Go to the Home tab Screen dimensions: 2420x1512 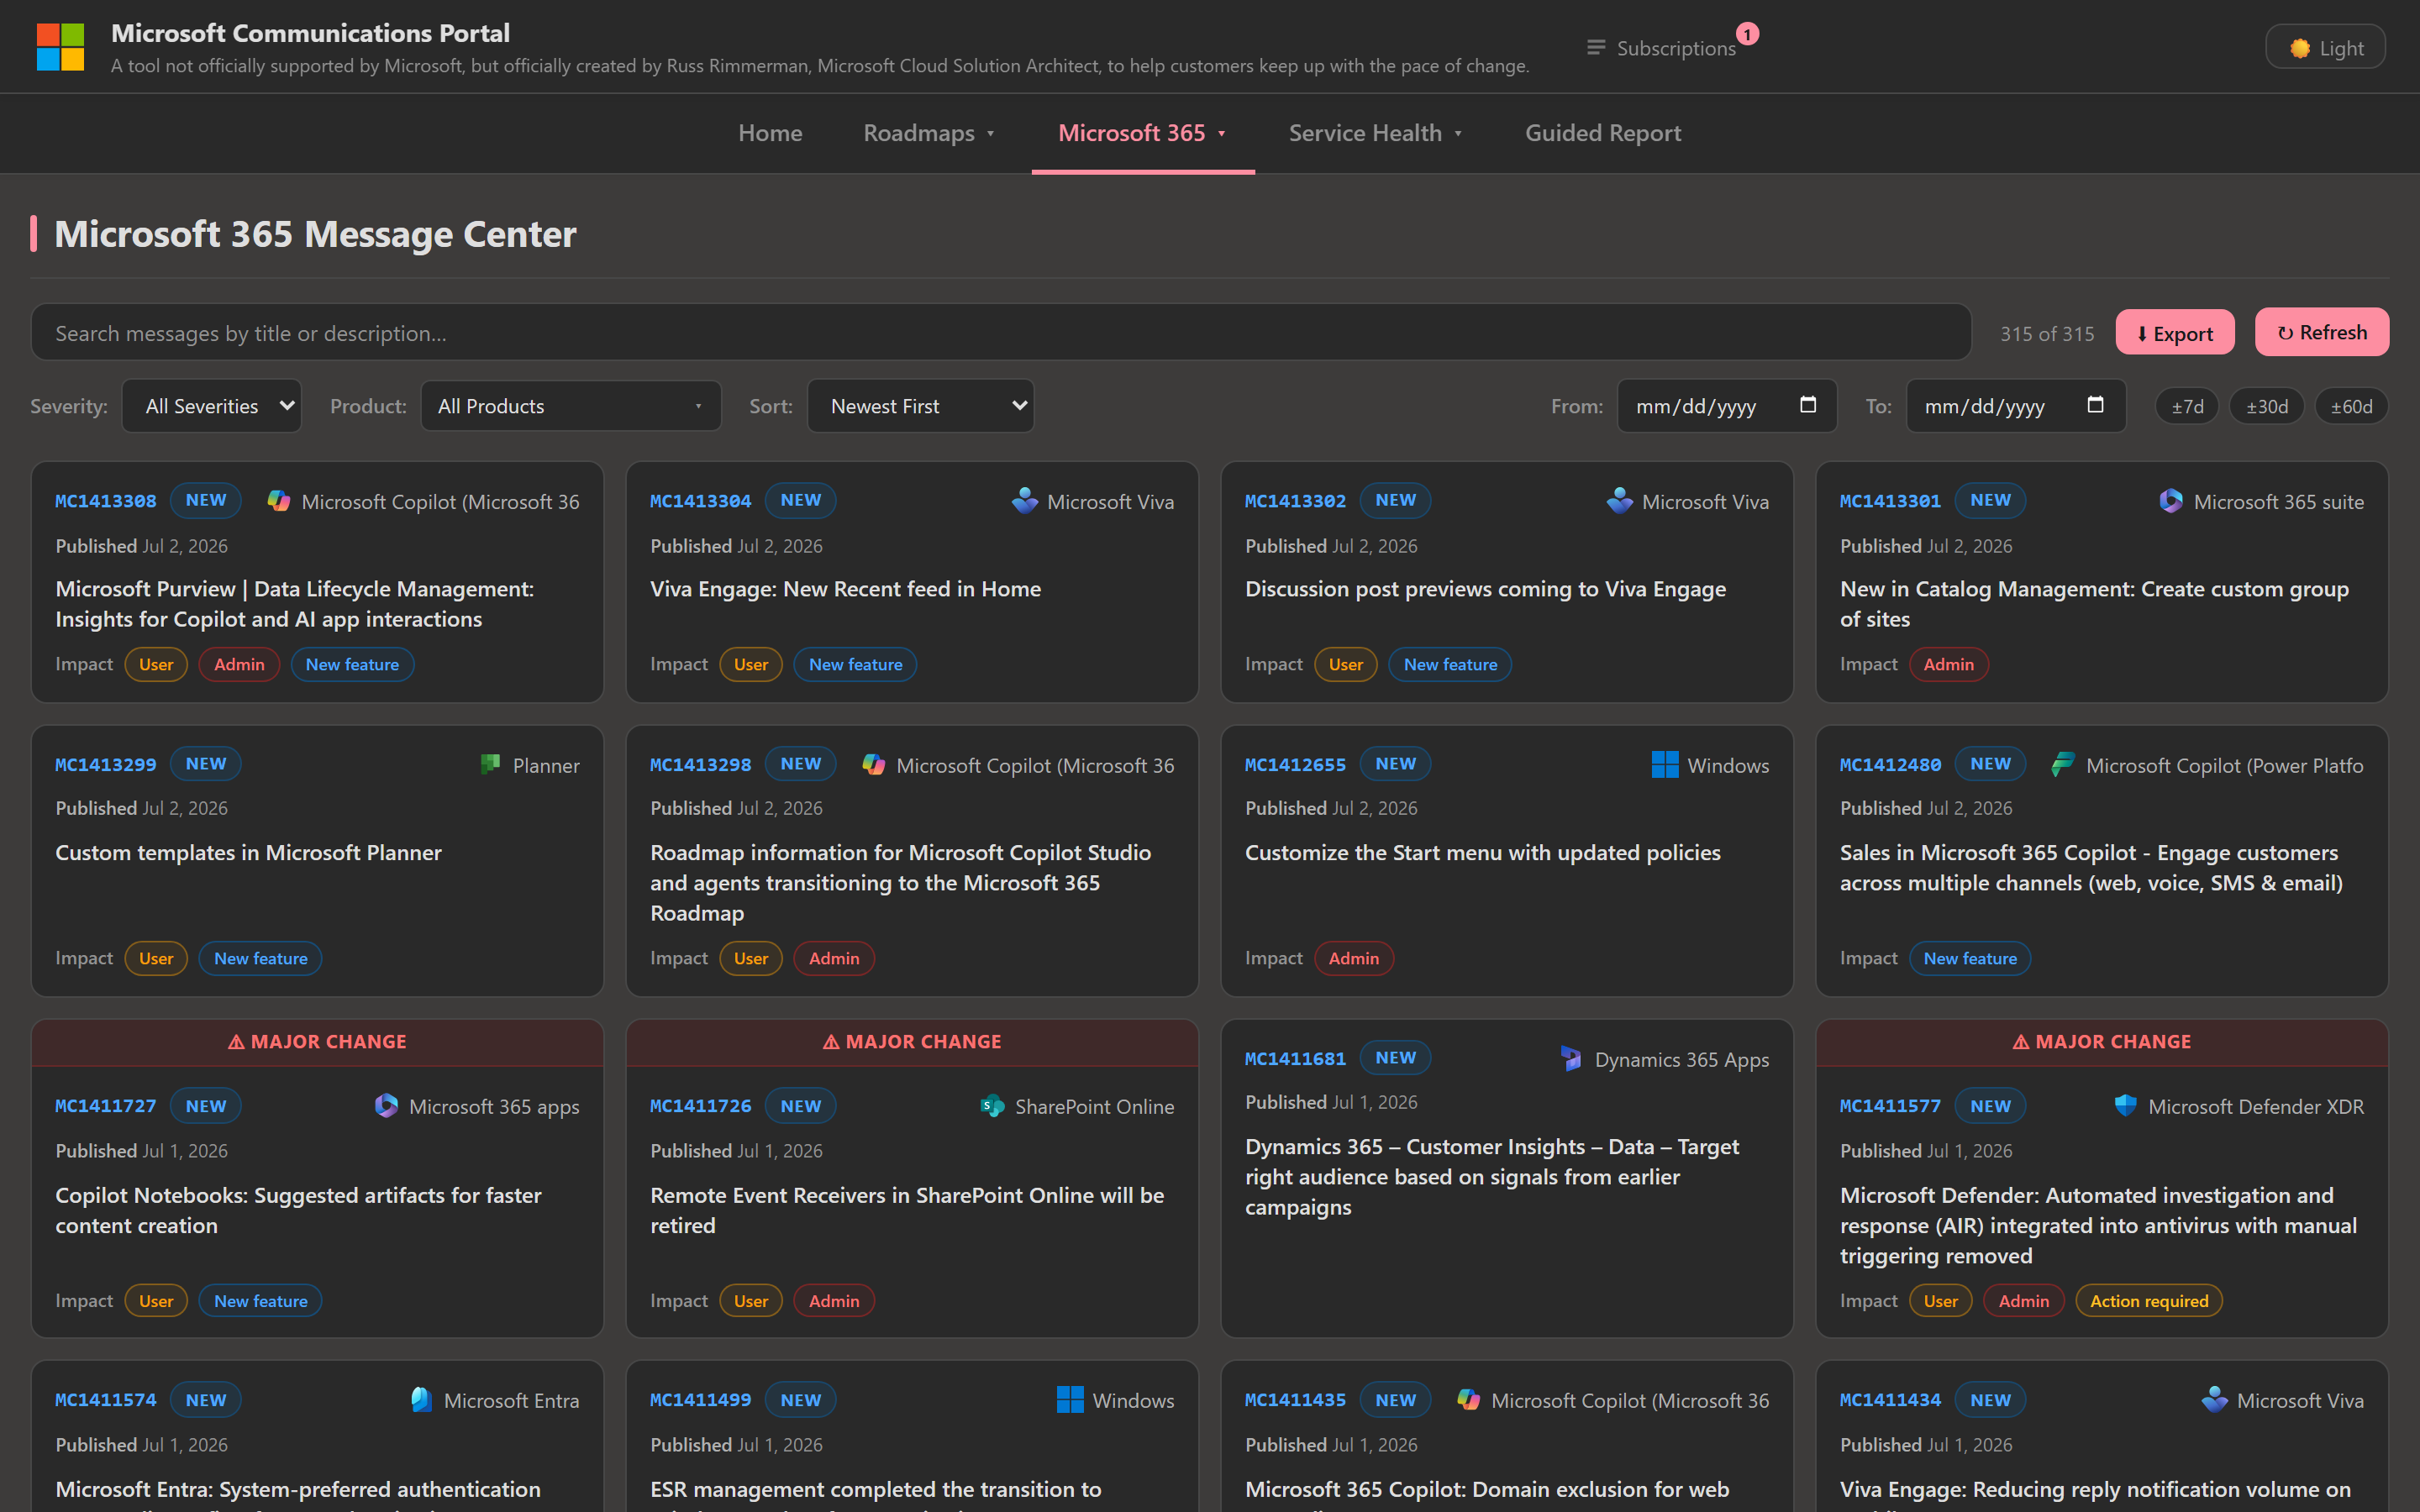(x=770, y=133)
